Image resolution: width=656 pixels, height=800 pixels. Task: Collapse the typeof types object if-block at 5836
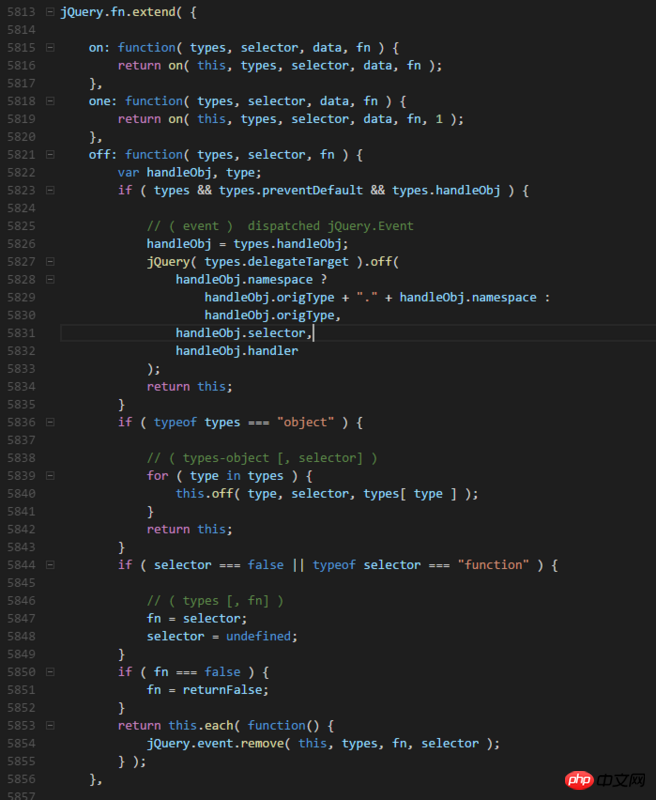pyautogui.click(x=50, y=422)
